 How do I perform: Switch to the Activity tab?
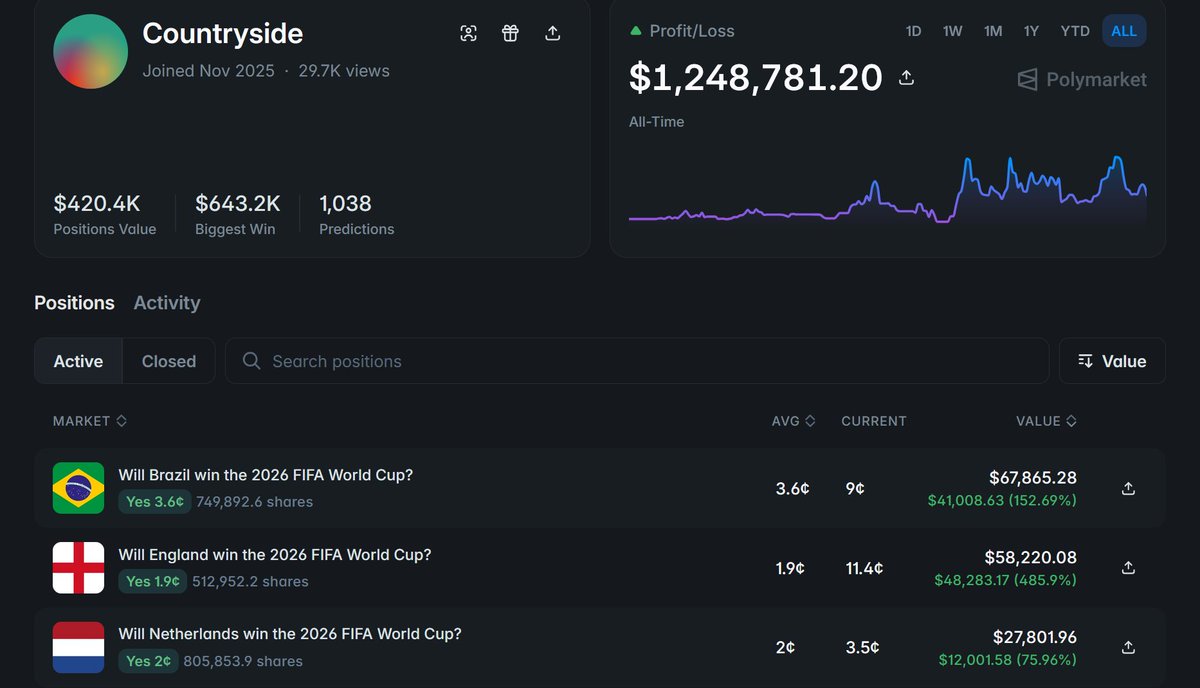pos(167,302)
